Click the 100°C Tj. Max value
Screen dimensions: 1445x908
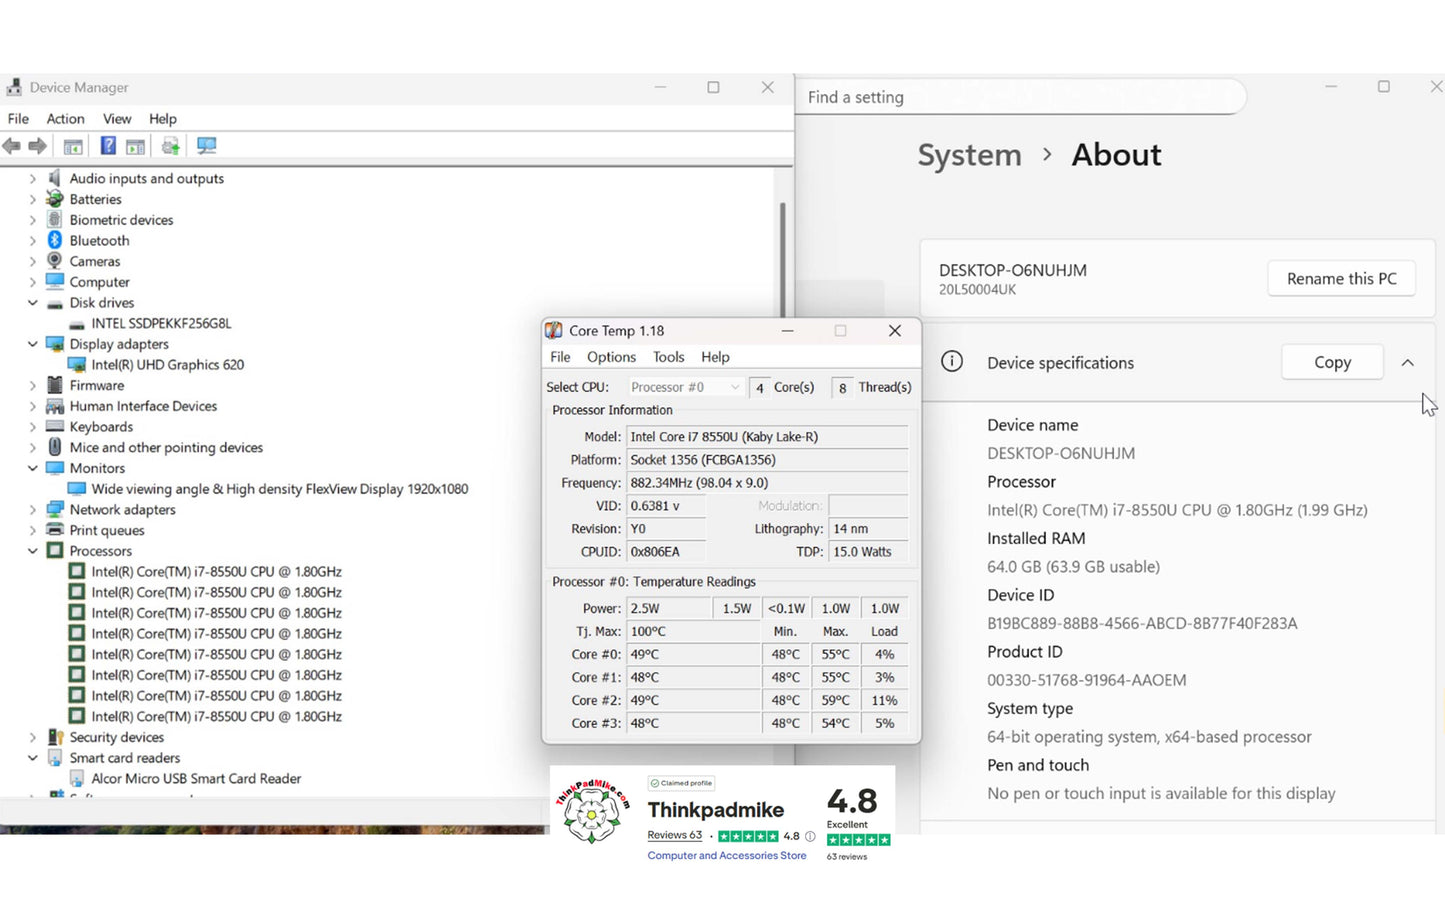(693, 632)
